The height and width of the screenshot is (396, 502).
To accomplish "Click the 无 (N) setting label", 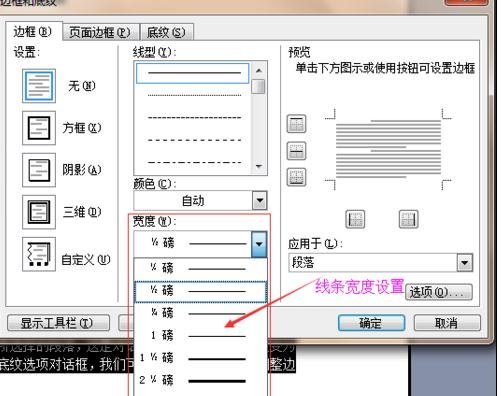I will point(82,86).
